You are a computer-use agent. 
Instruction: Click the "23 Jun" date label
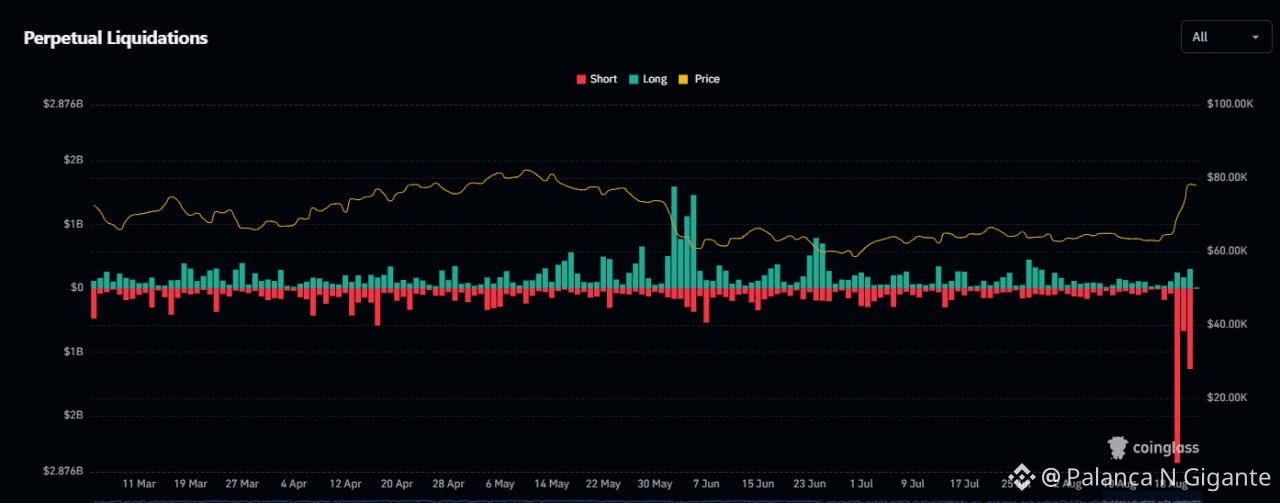pyautogui.click(x=810, y=483)
